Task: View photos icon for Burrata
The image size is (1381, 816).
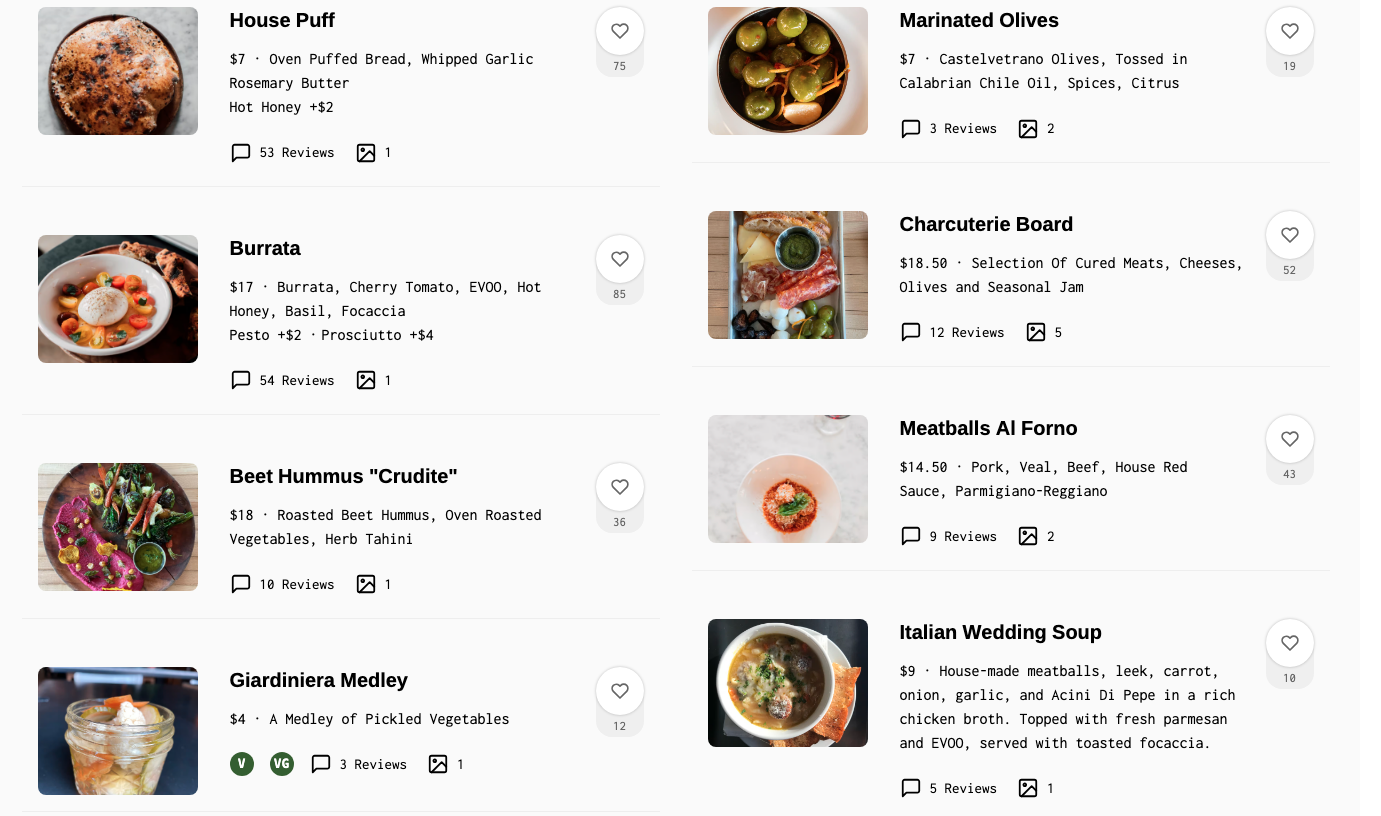Action: 366,381
